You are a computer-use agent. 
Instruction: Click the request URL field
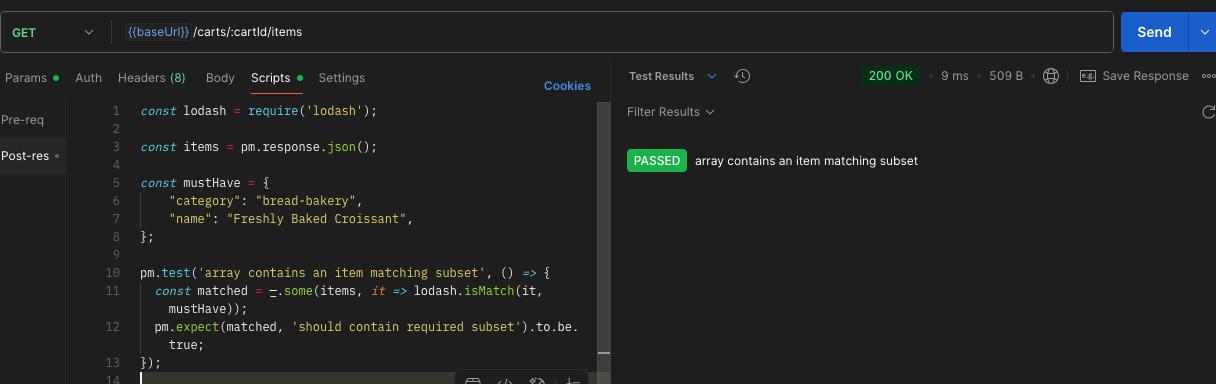click(612, 32)
